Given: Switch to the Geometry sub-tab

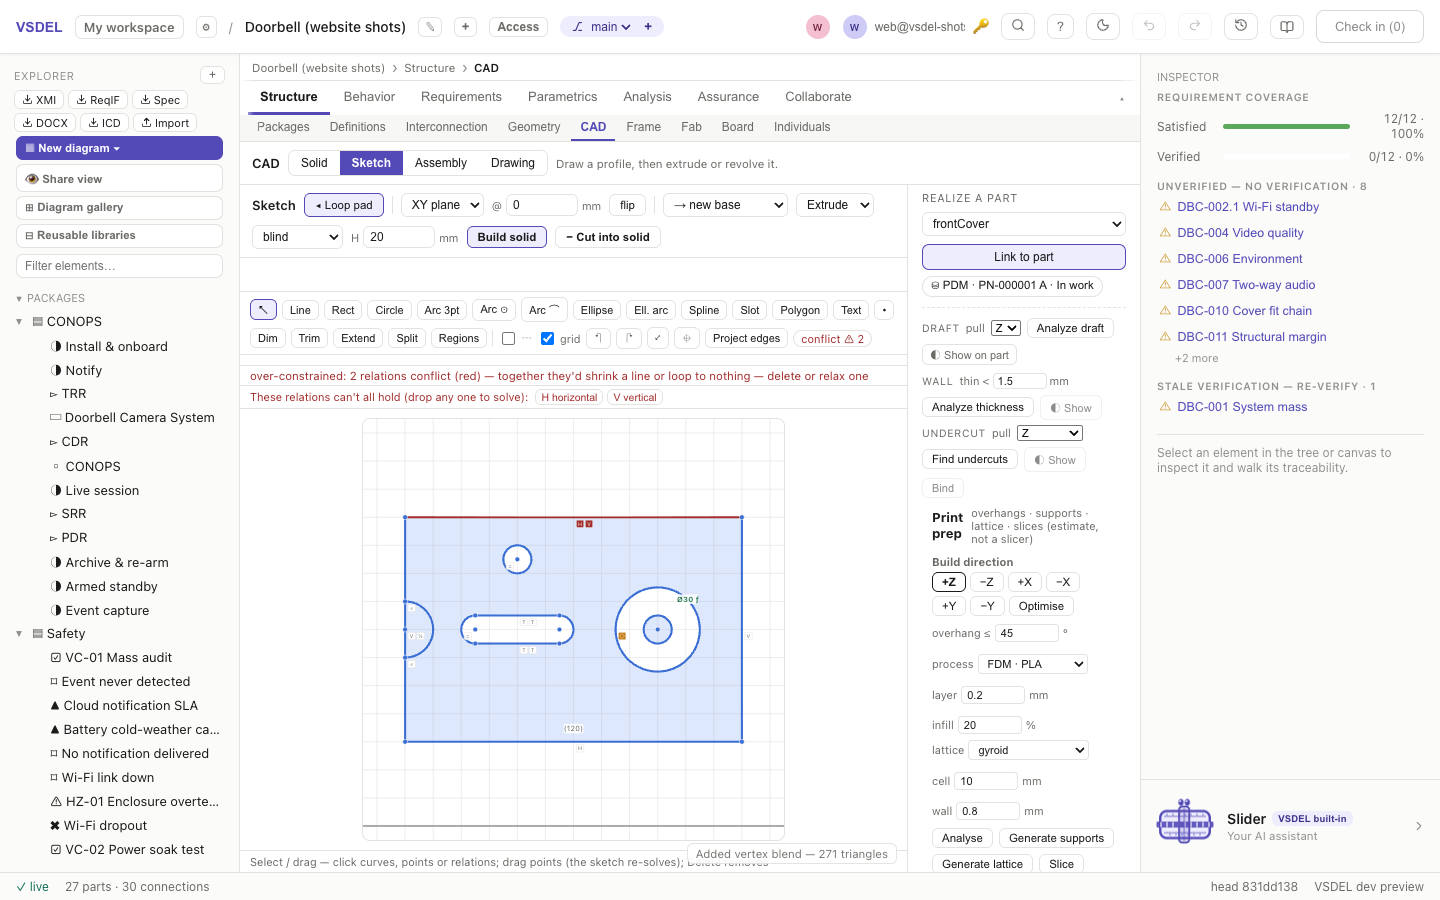Looking at the screenshot, I should [x=534, y=127].
